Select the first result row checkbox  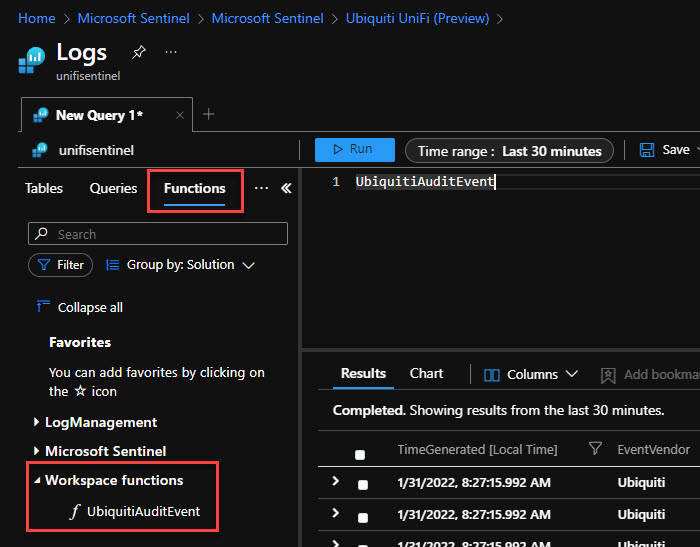pos(363,485)
